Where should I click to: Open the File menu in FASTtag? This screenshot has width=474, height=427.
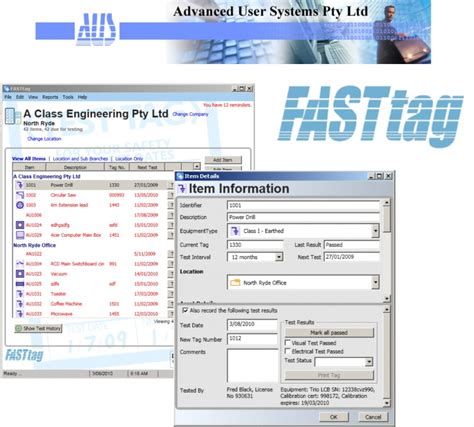(x=8, y=97)
